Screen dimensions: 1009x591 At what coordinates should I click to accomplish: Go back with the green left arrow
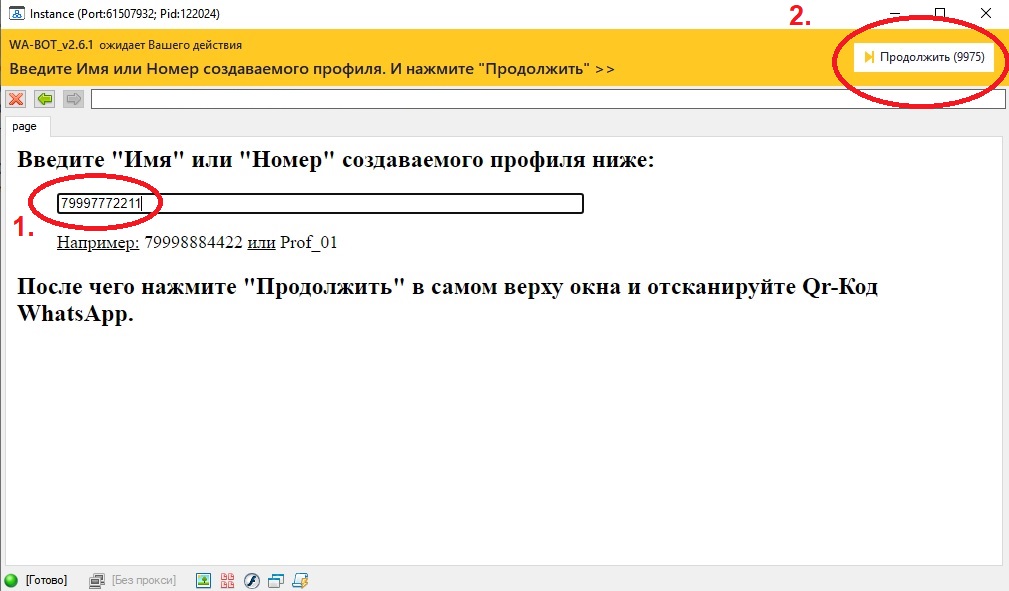(x=44, y=99)
